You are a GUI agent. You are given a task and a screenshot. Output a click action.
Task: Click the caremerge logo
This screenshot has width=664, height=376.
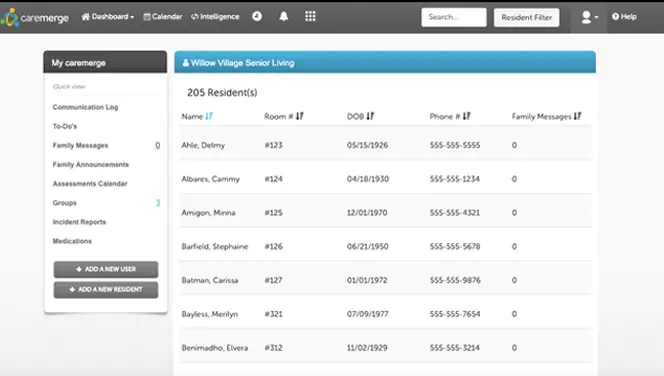point(35,17)
